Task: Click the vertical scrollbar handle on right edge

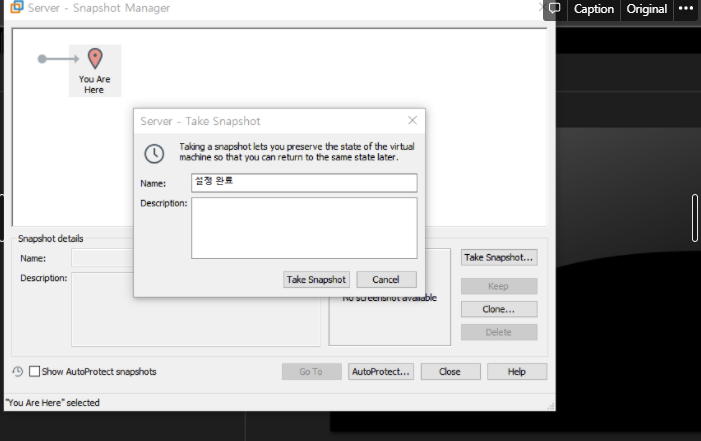Action: 695,218
